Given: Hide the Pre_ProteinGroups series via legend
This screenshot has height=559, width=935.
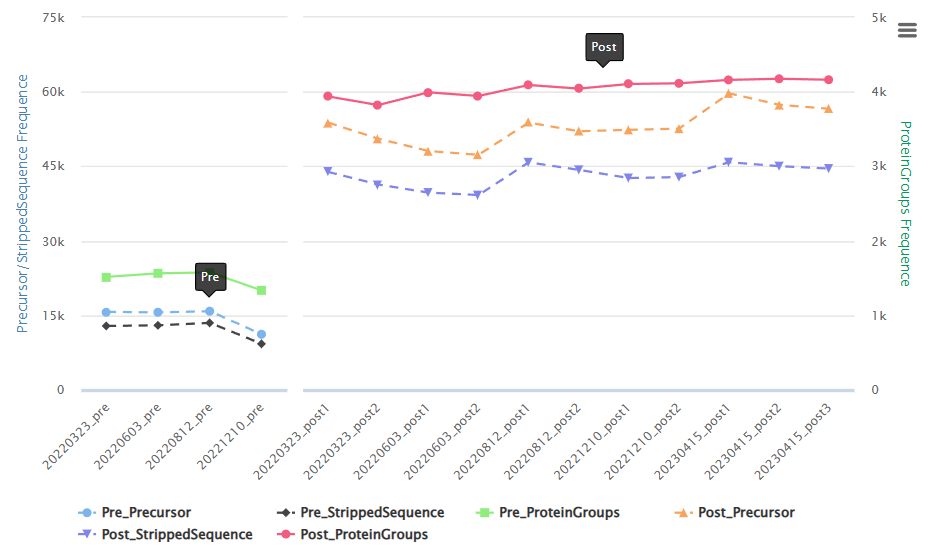Looking at the screenshot, I should (548, 512).
